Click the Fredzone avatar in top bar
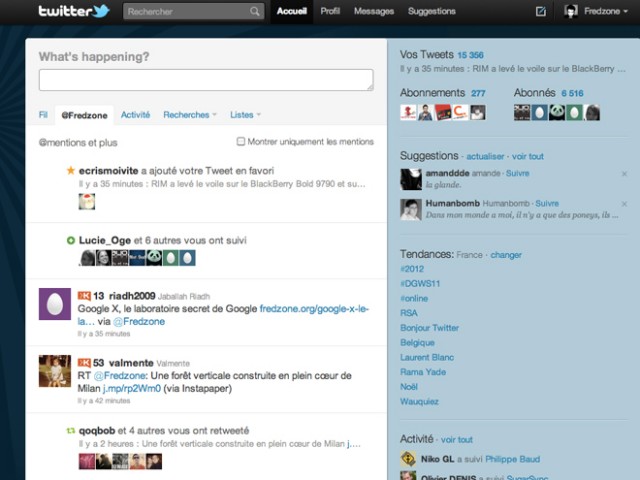Viewport: 640px width, 480px height. click(571, 11)
